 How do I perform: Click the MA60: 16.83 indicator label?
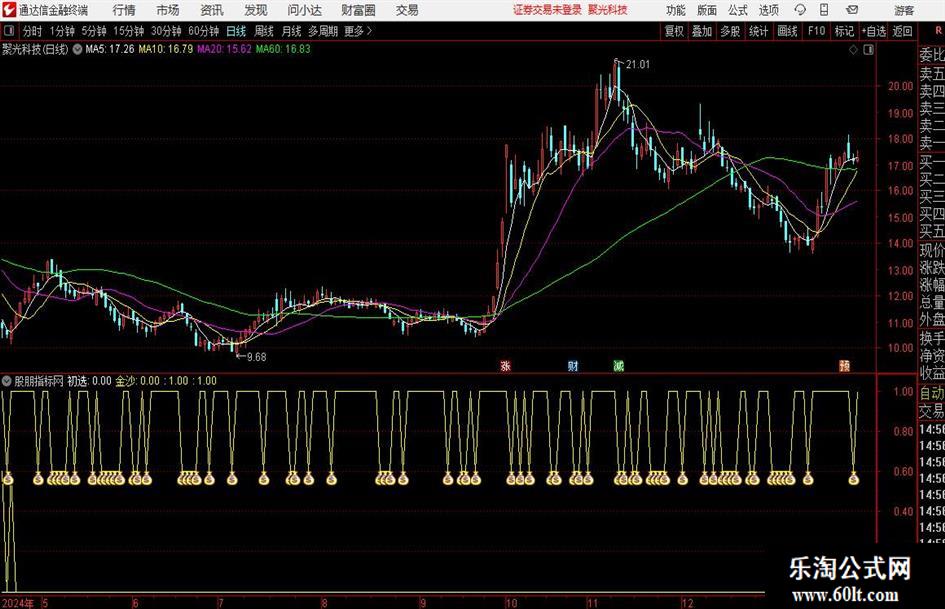283,49
